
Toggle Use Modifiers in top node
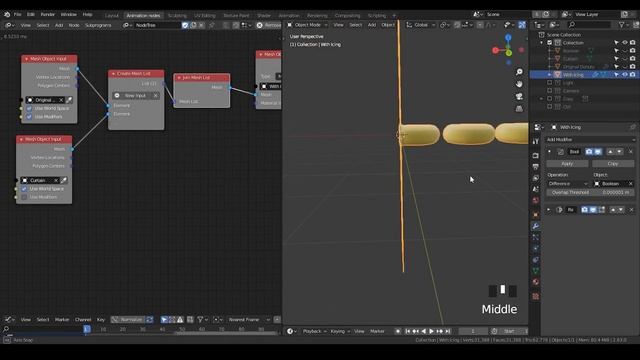tap(29, 117)
